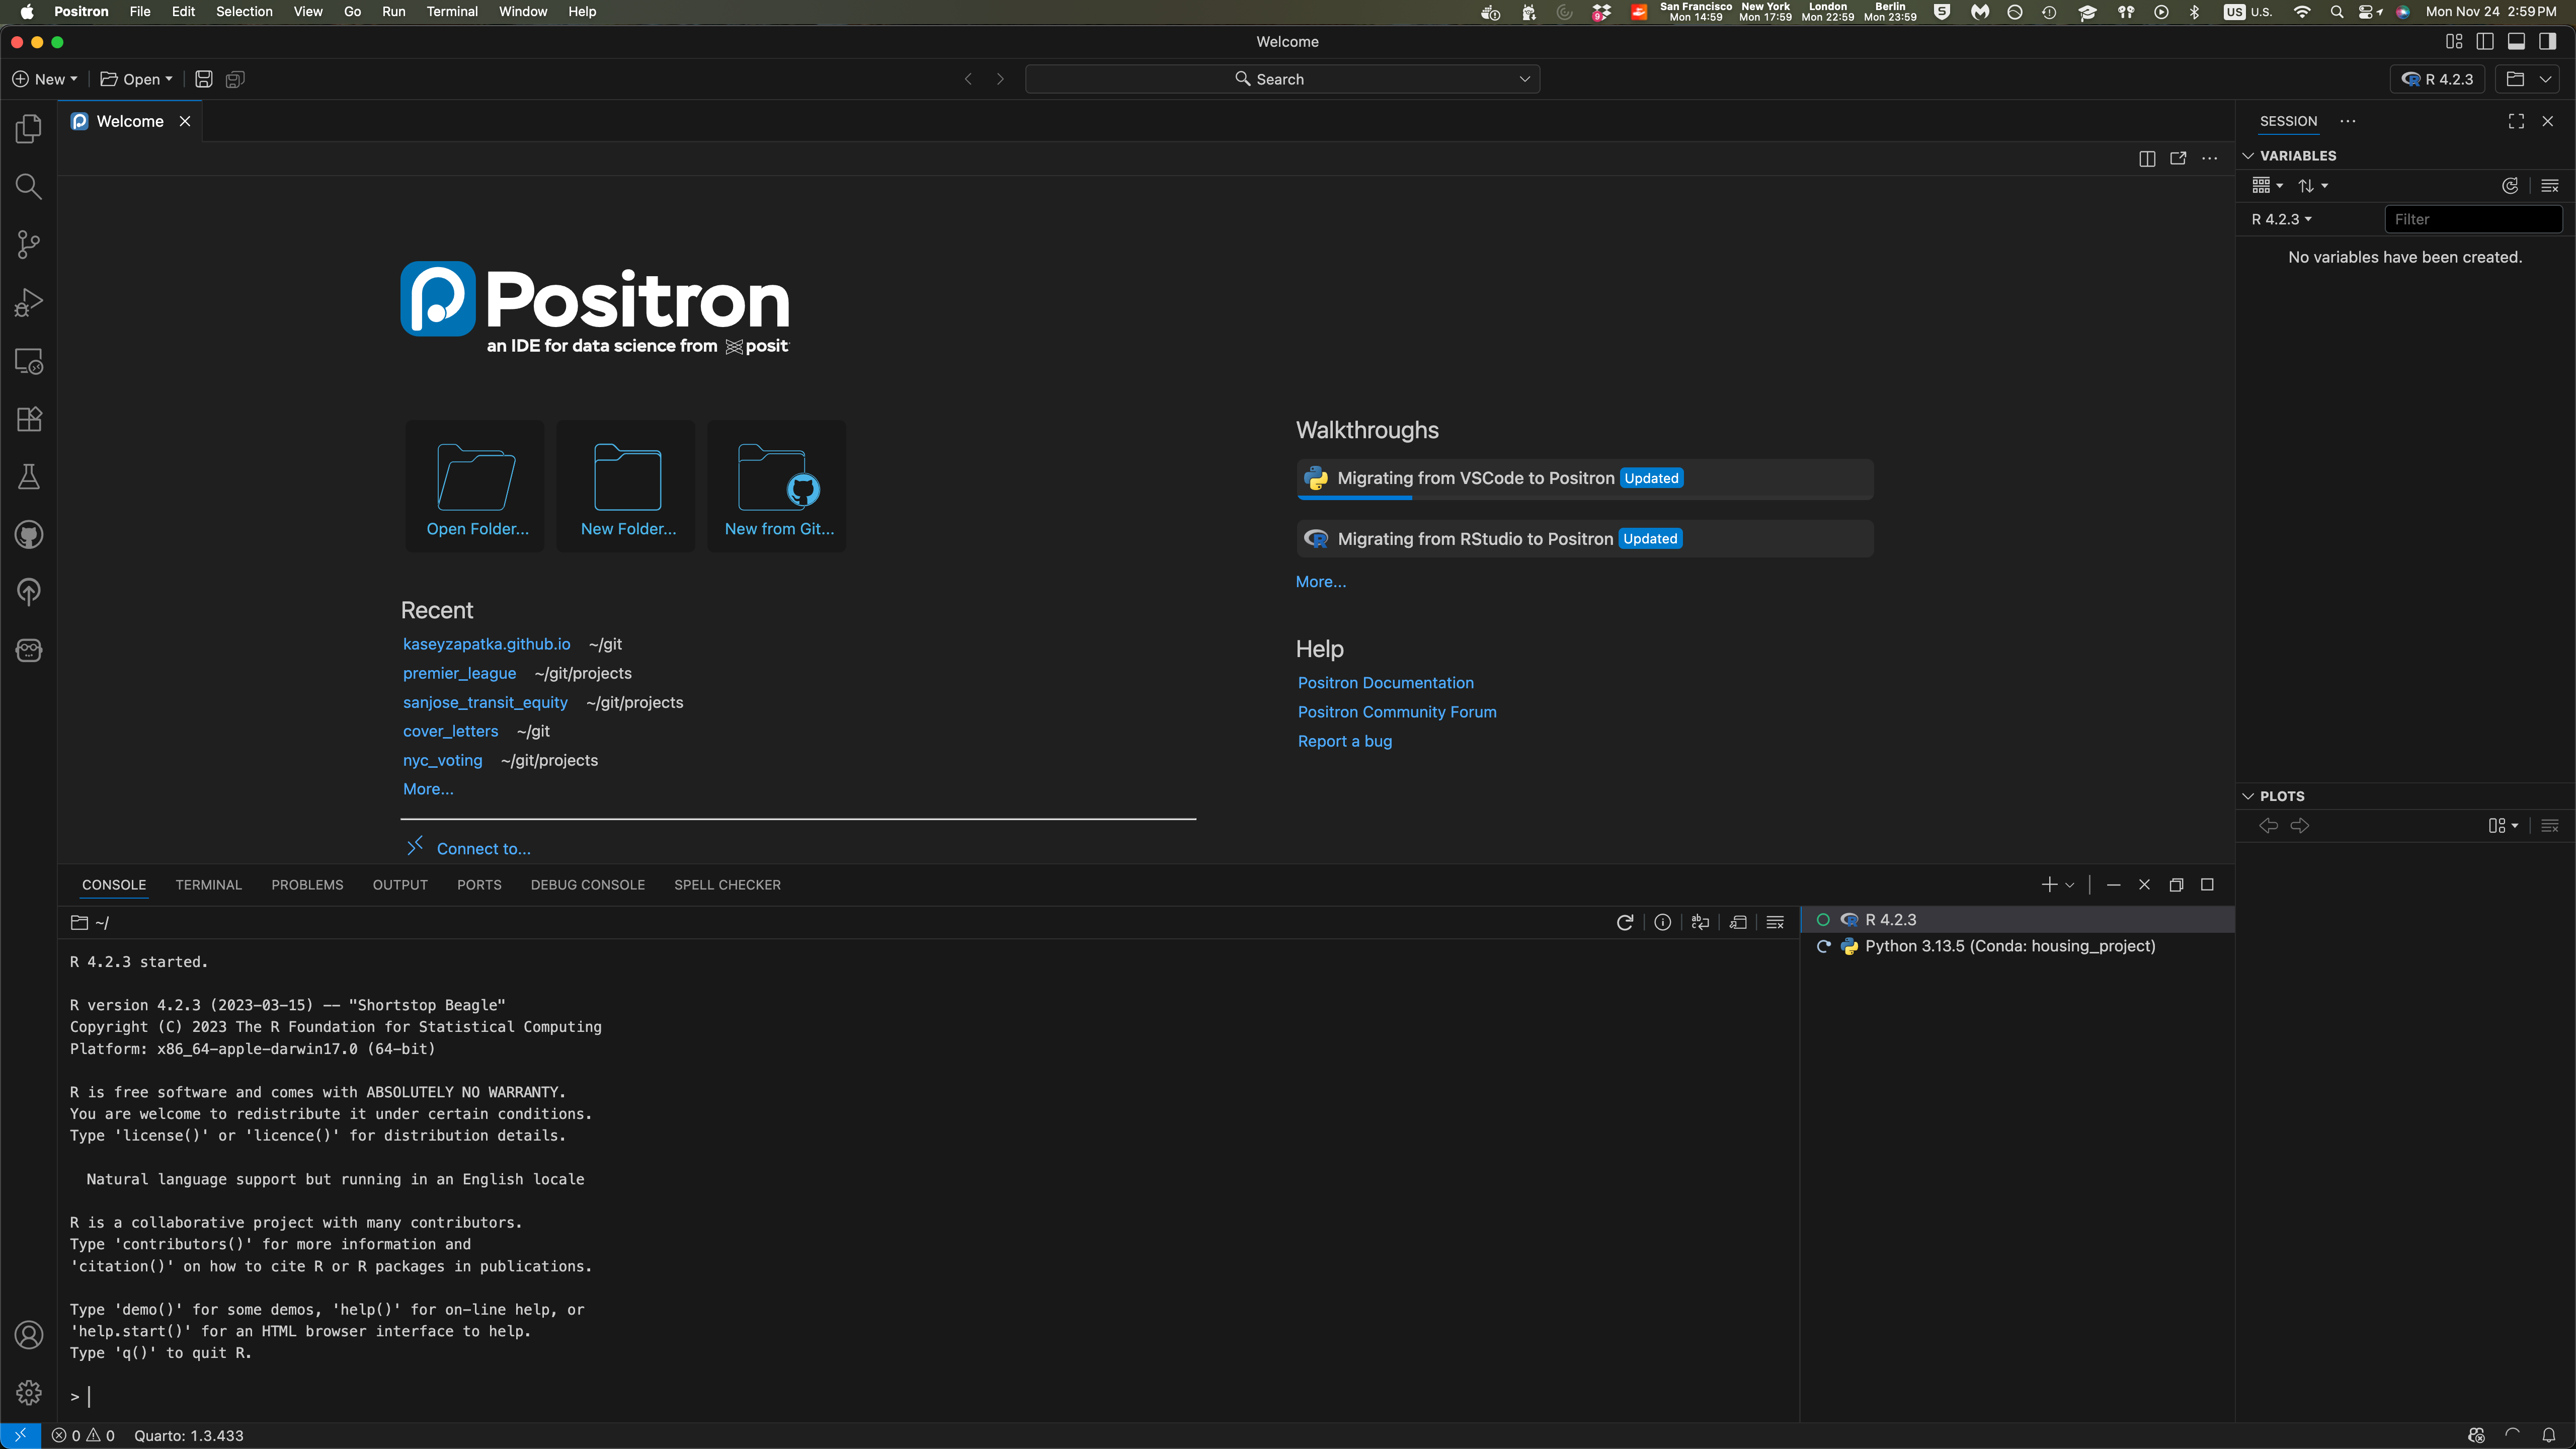Screen dimensions: 2576x1449
Task: Clear the console using clear icon
Action: (x=1775, y=922)
